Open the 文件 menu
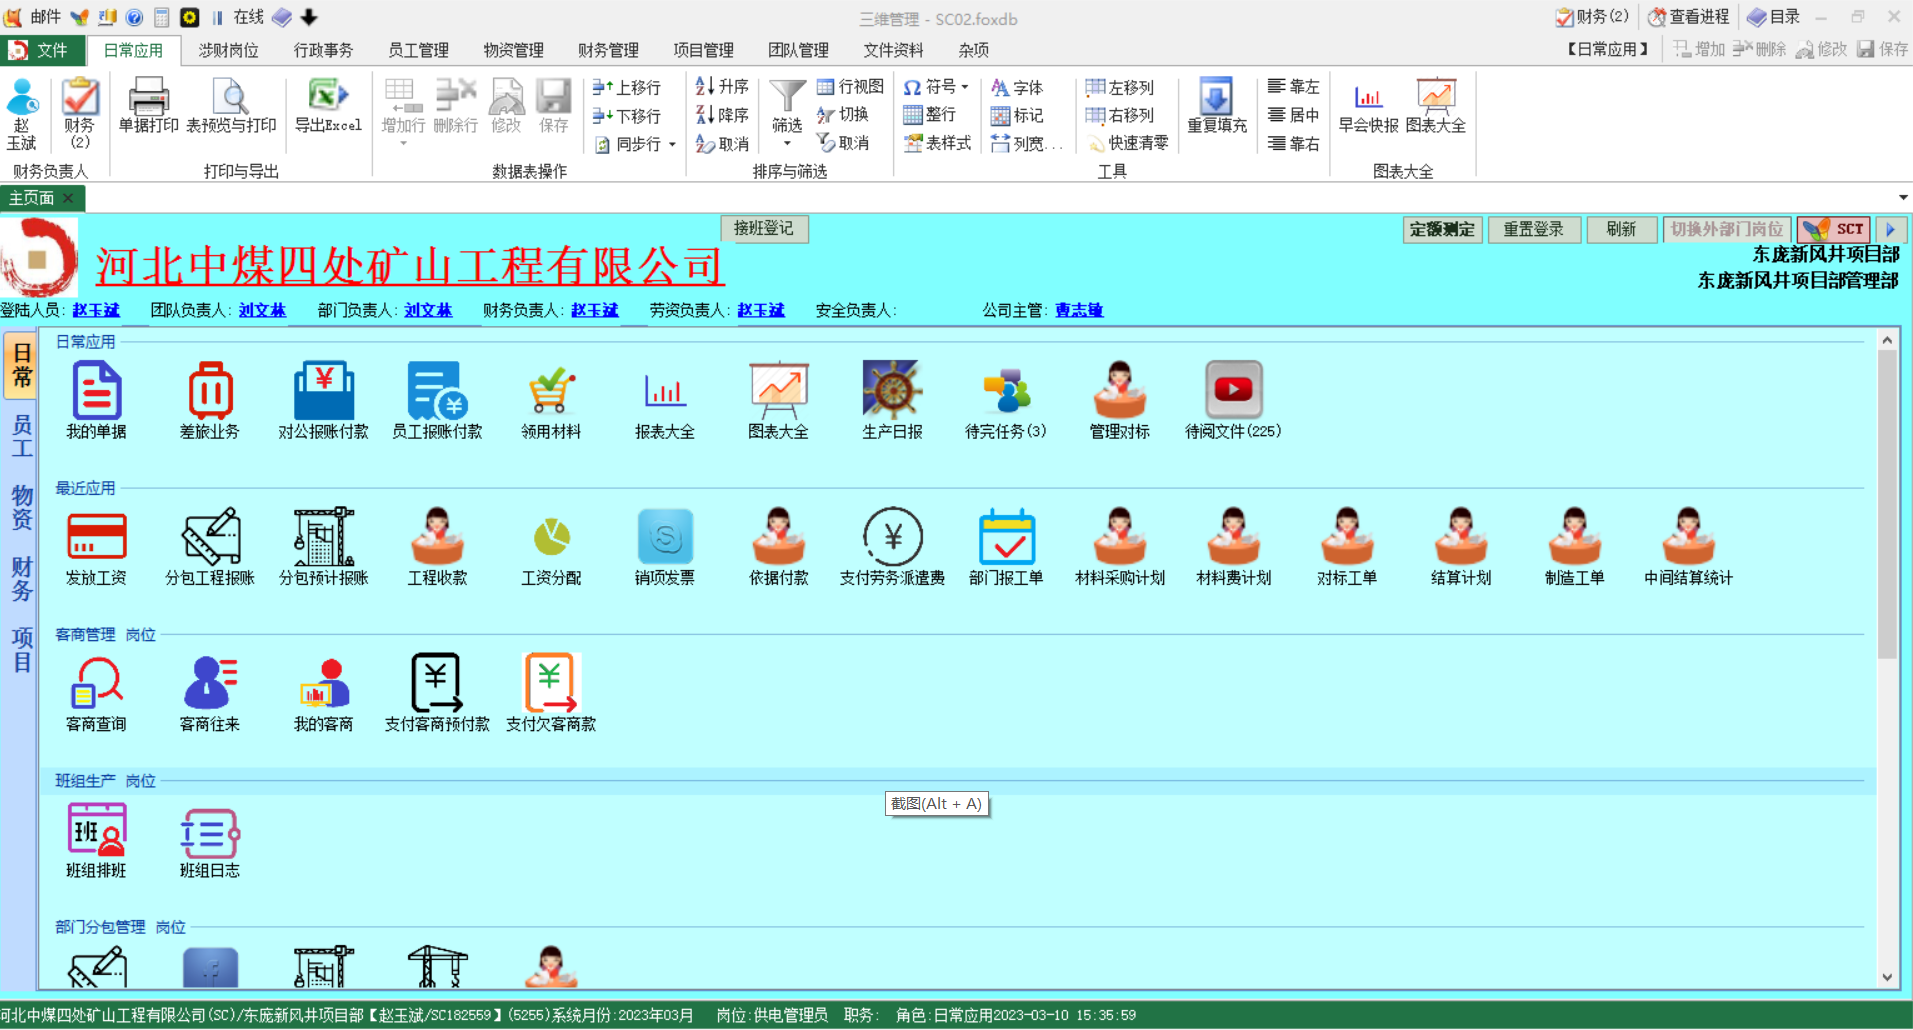The height and width of the screenshot is (1030, 1913). pos(40,50)
